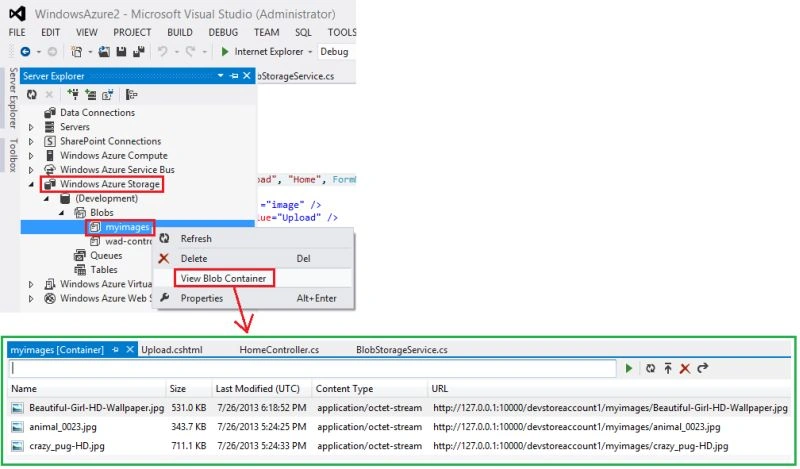Click the red Delete blob icon
Viewport: 800px width, 469px height.
pyautogui.click(x=685, y=368)
